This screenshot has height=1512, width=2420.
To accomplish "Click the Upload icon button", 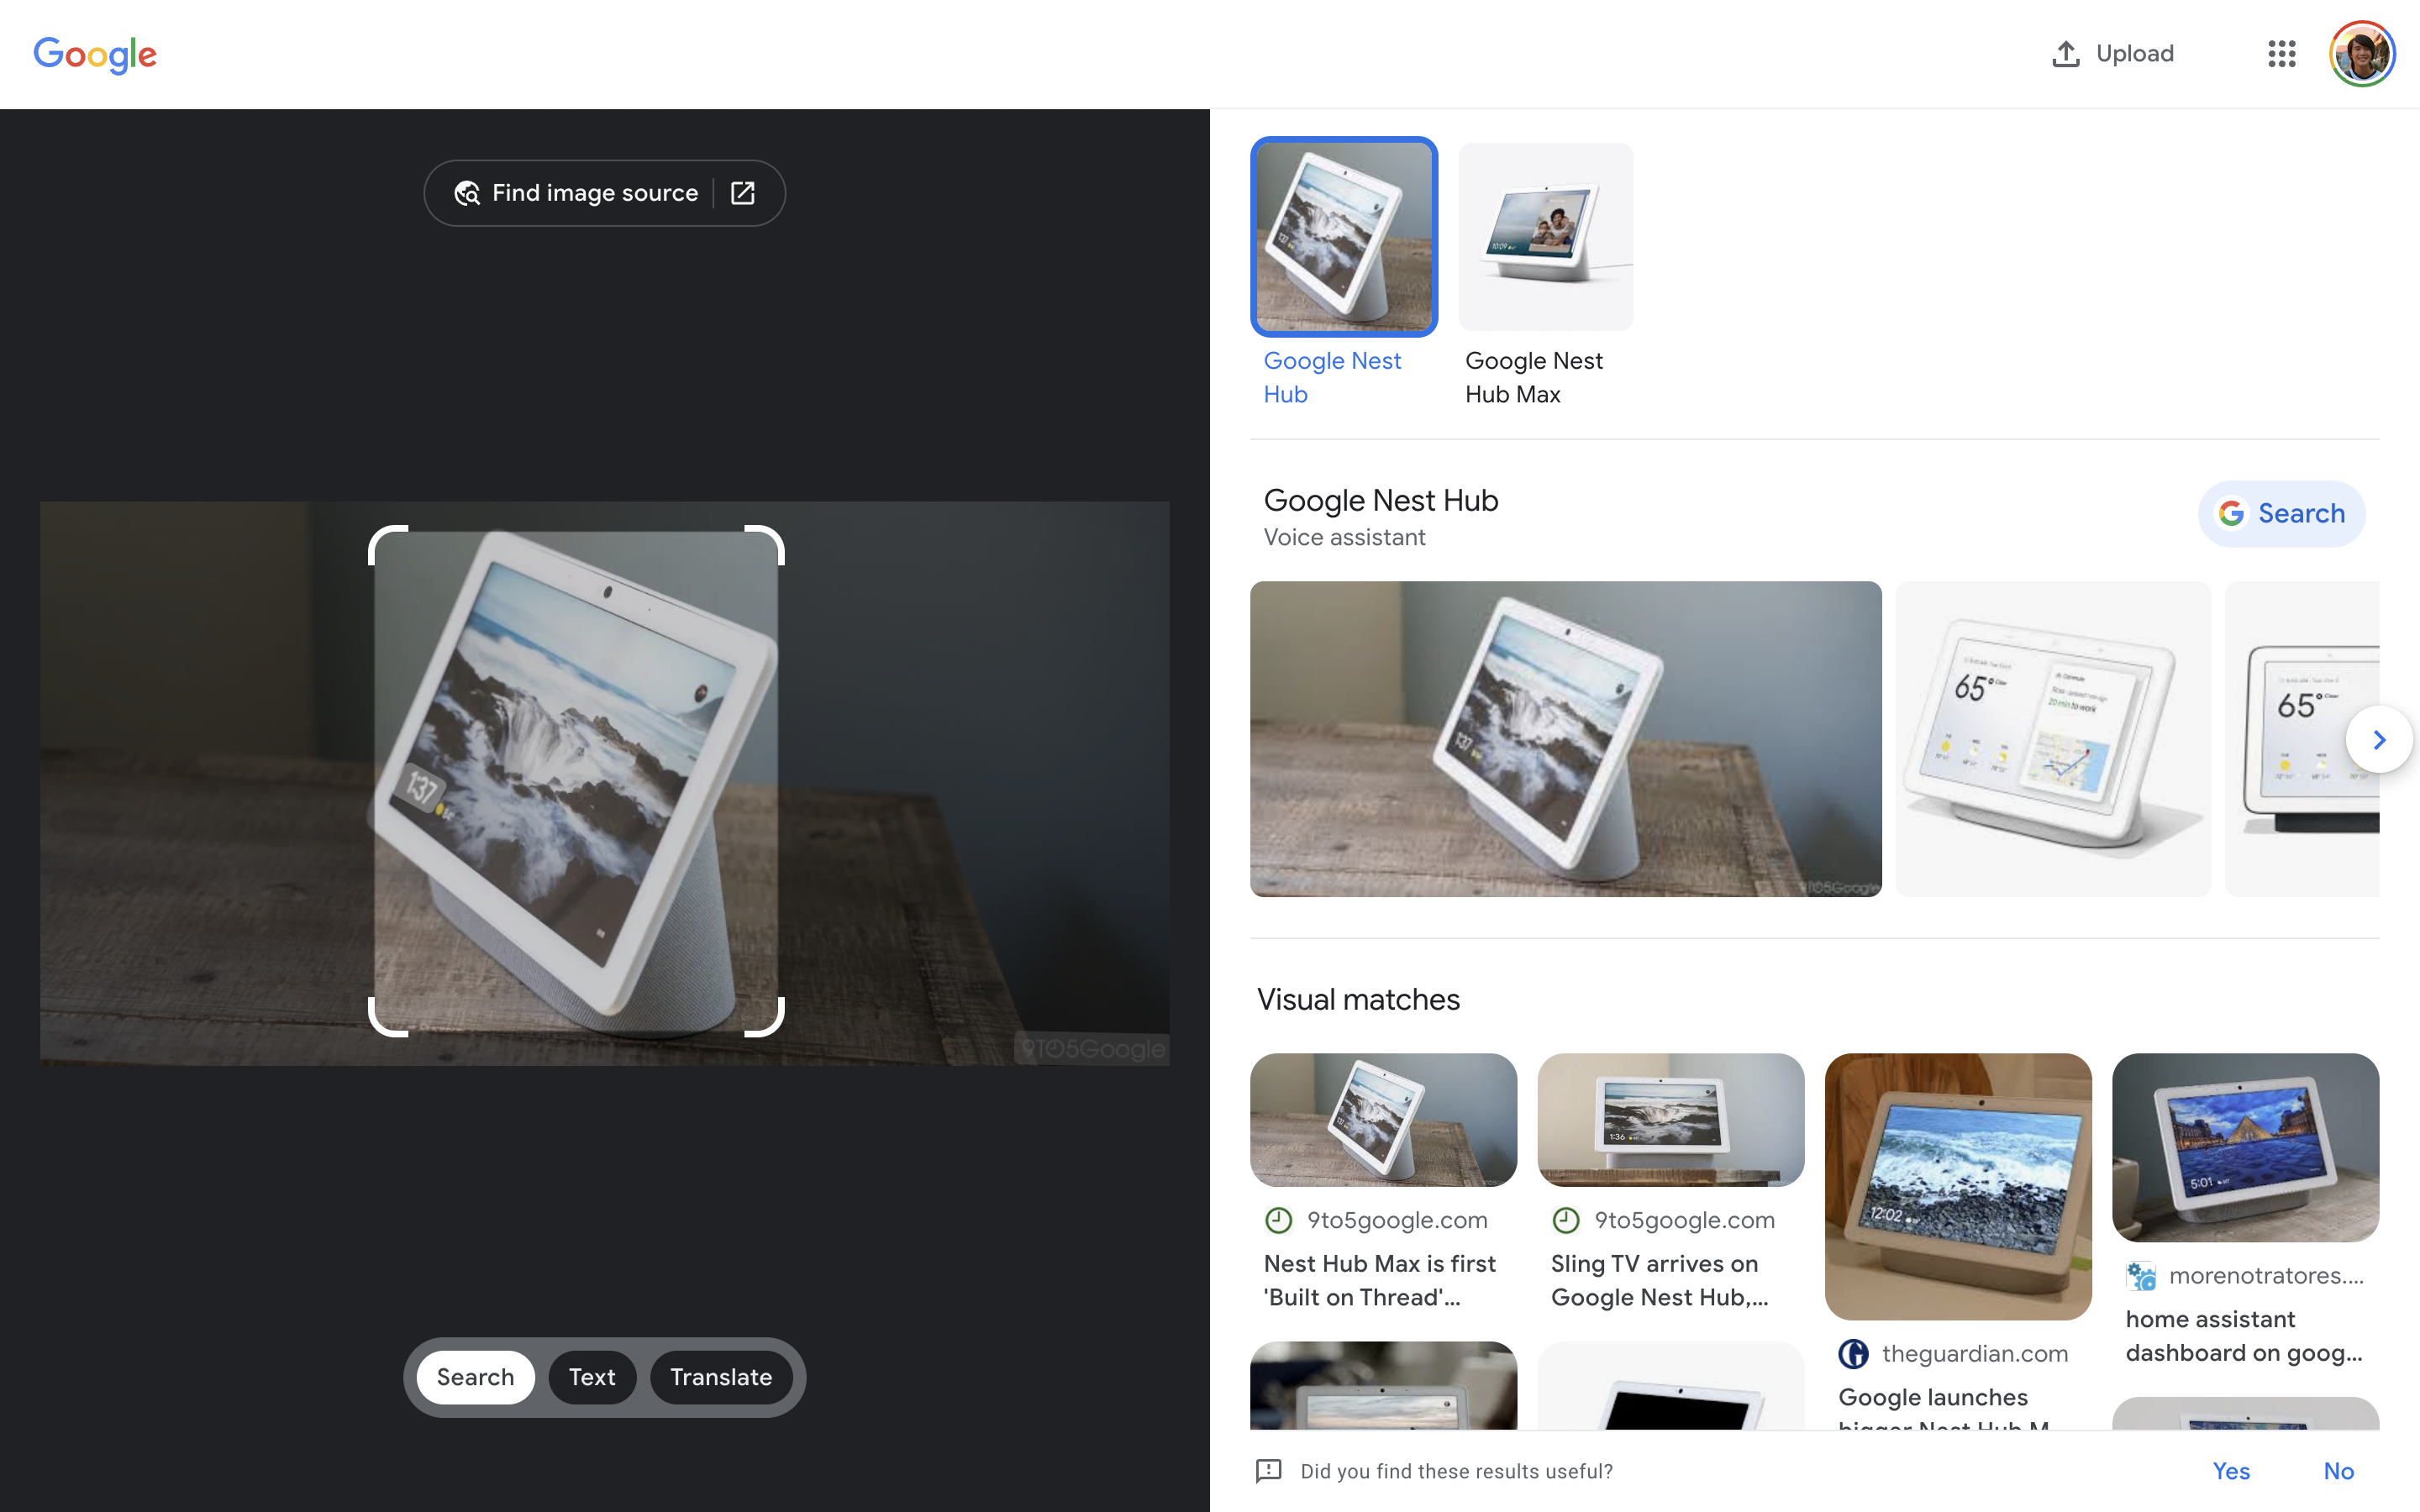I will 2065,54.
